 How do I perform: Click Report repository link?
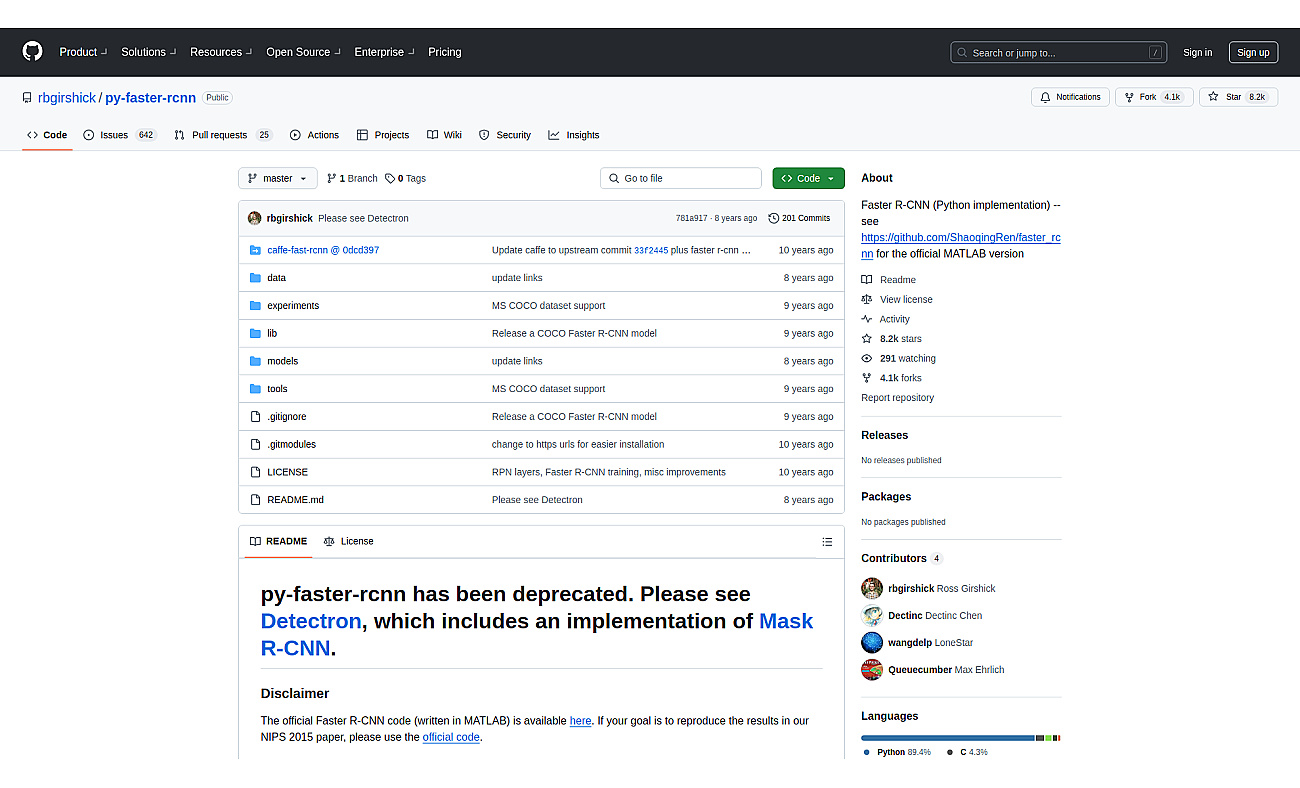897,398
